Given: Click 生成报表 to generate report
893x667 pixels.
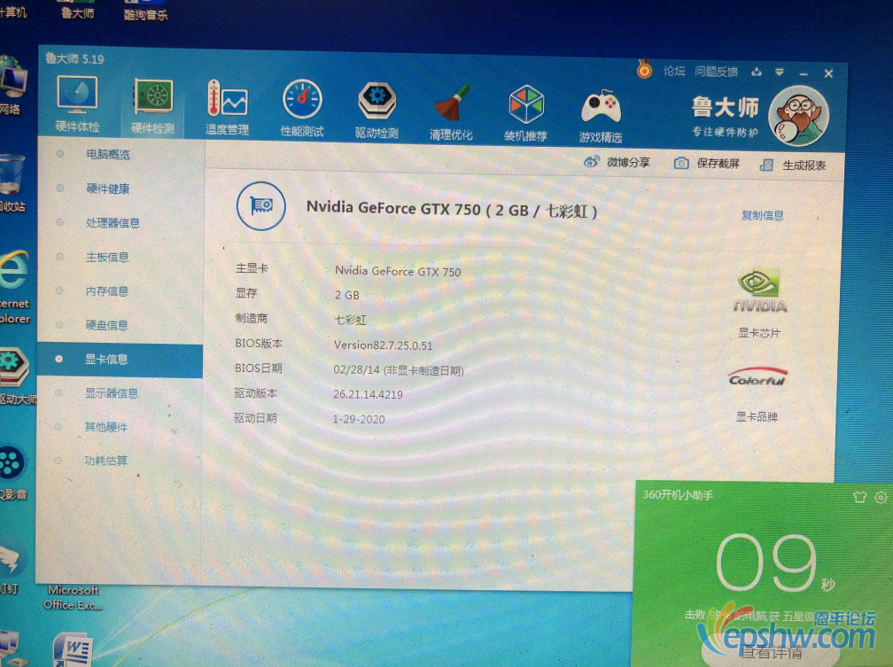Looking at the screenshot, I should click(793, 165).
